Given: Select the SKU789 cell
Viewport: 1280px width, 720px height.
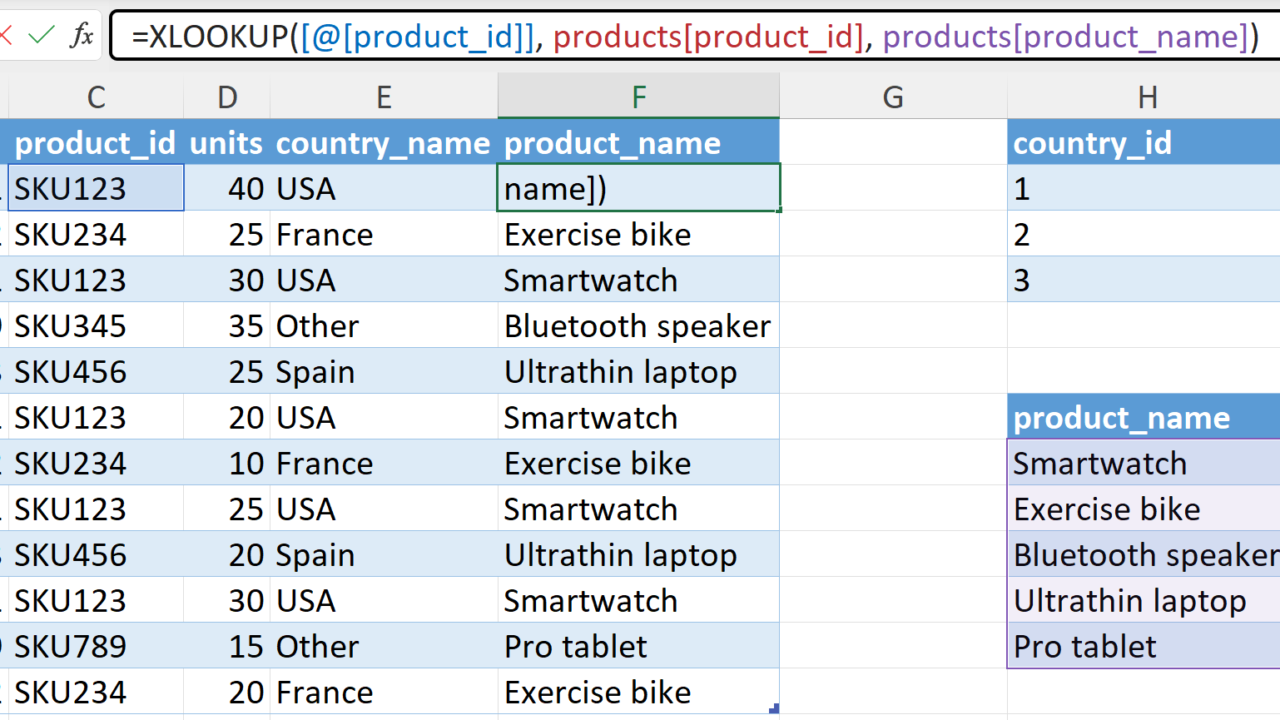Looking at the screenshot, I should pos(96,646).
